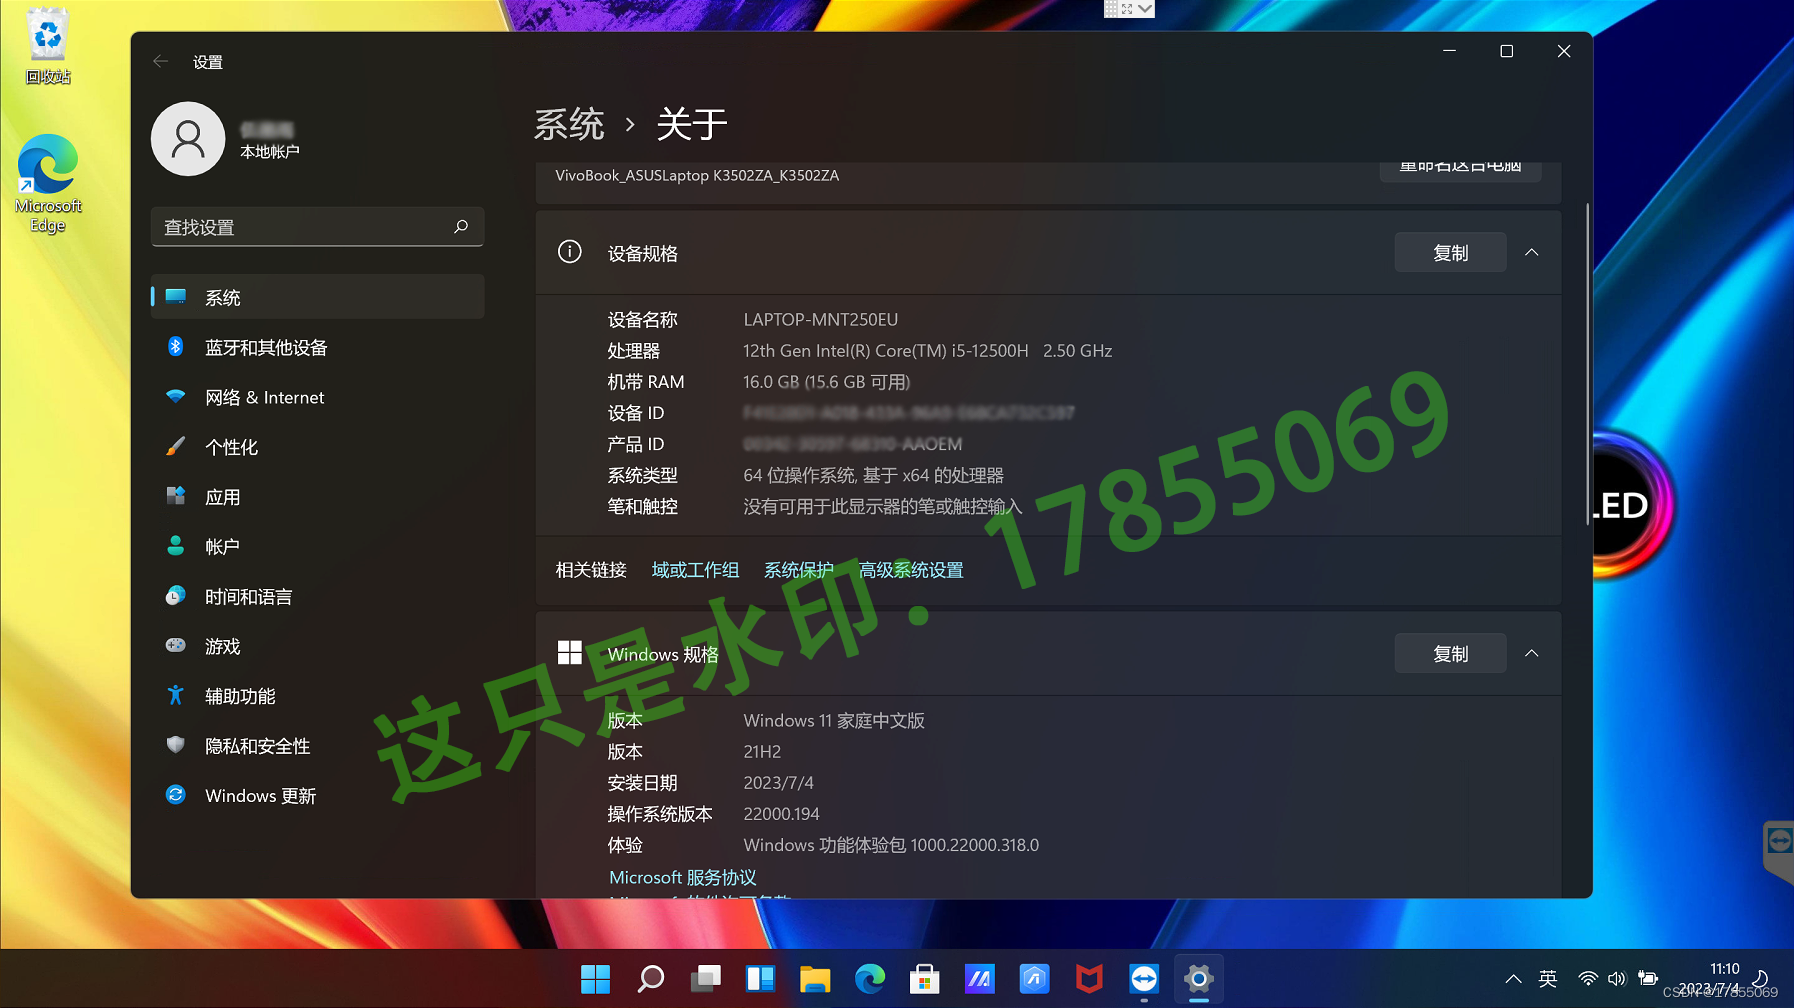Click the paintbrush icon beside 个性化
Screen dimensions: 1794x1008
click(x=175, y=446)
